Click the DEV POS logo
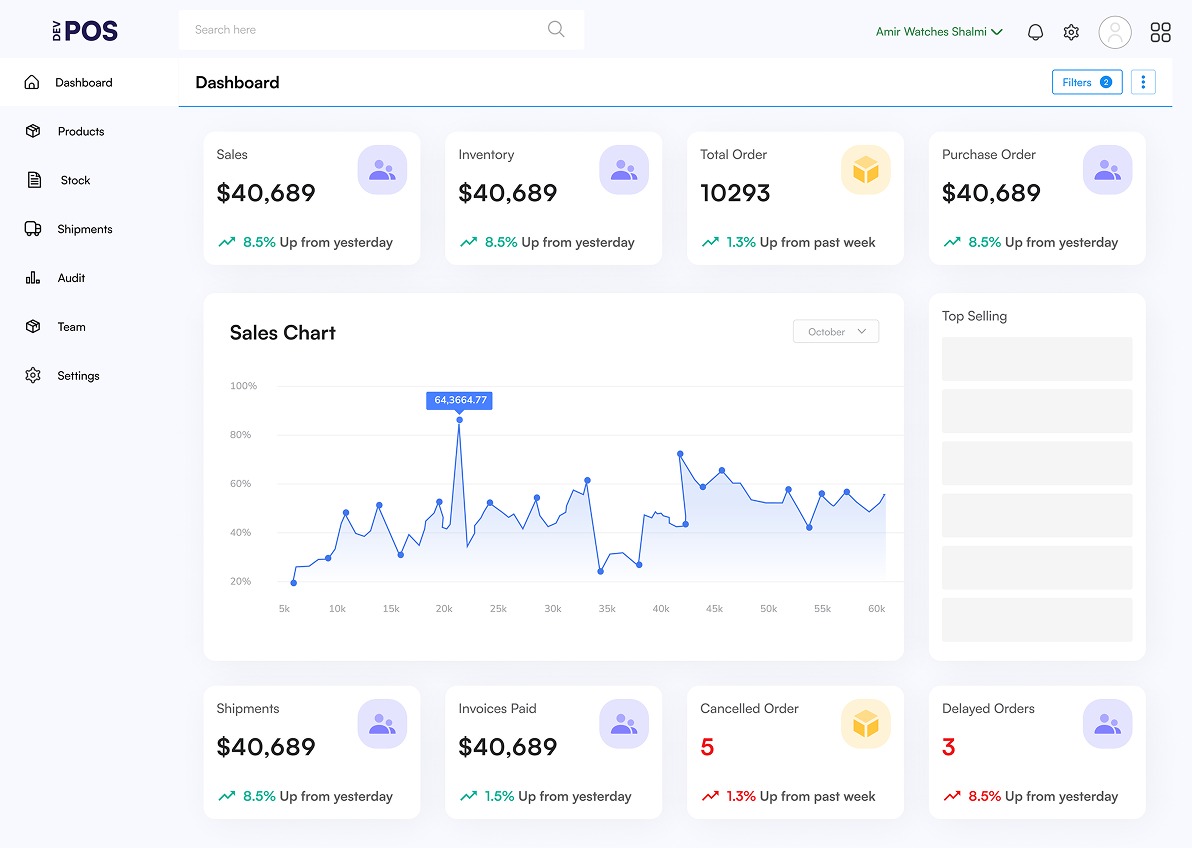 coord(85,31)
